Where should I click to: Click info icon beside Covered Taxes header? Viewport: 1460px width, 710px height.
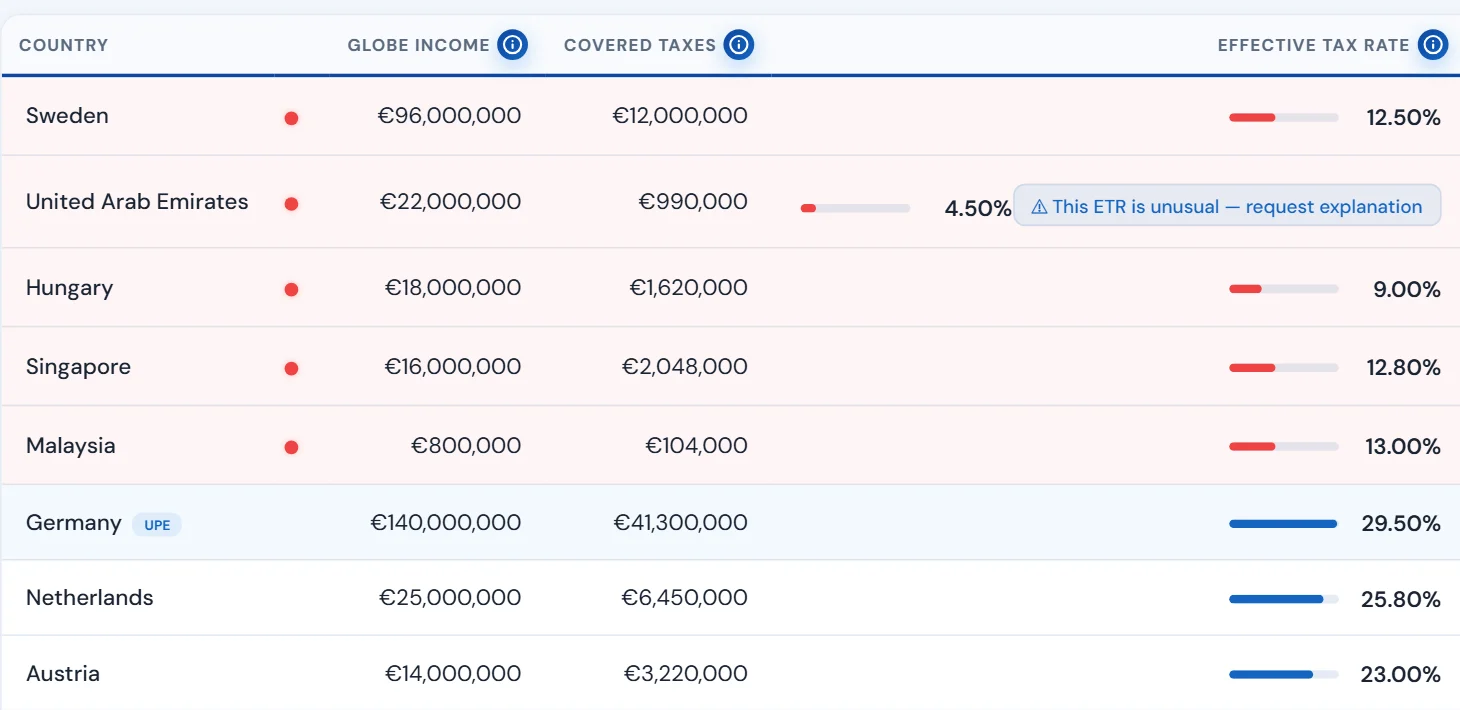[739, 44]
